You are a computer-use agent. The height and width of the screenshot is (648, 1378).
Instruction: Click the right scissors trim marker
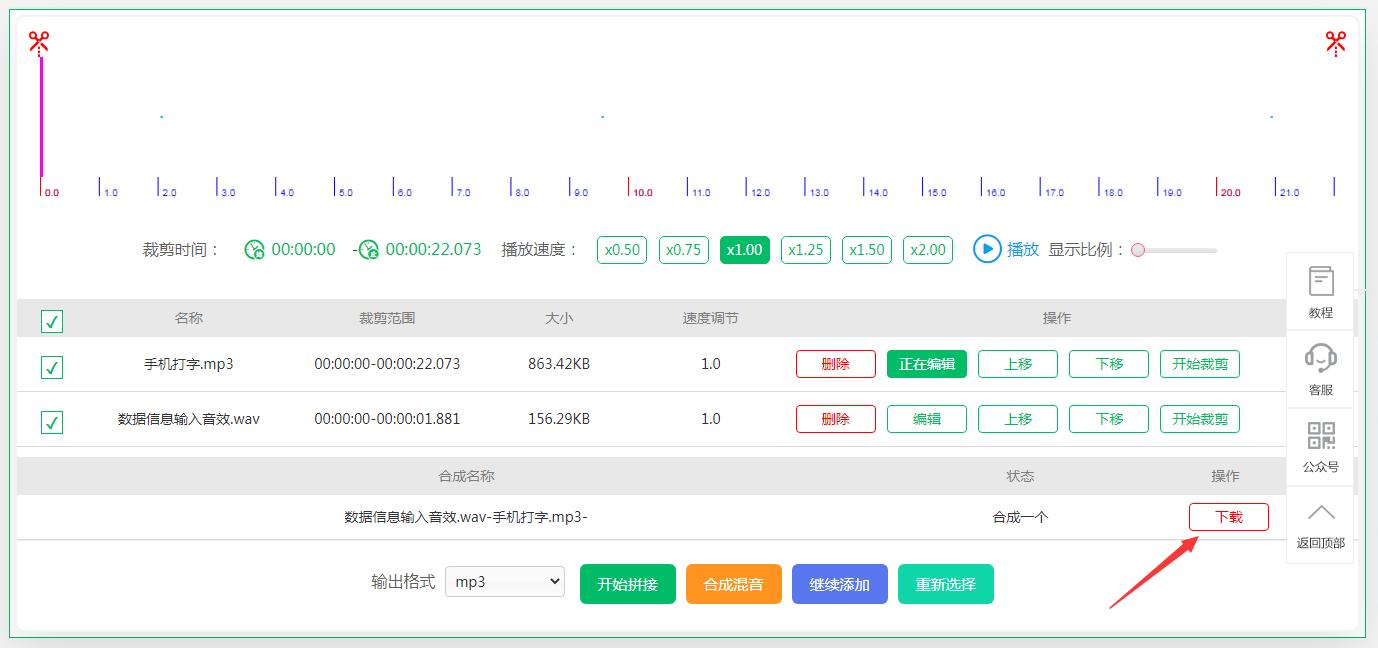coord(1335,42)
